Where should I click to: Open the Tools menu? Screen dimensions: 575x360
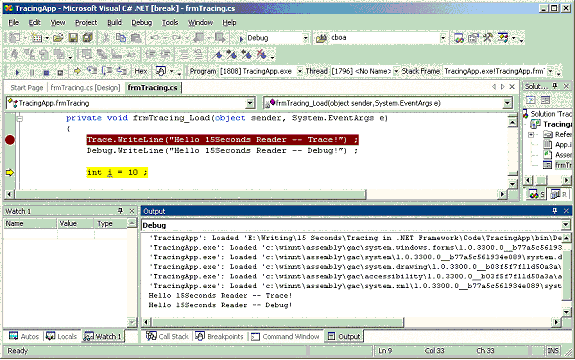(170, 23)
